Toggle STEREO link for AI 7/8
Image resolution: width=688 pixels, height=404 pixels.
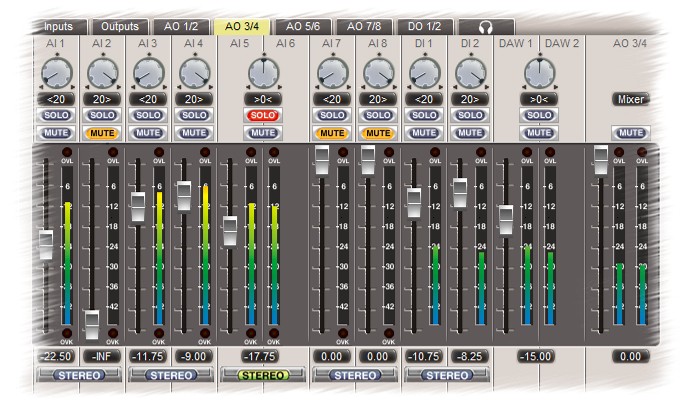pyautogui.click(x=355, y=375)
